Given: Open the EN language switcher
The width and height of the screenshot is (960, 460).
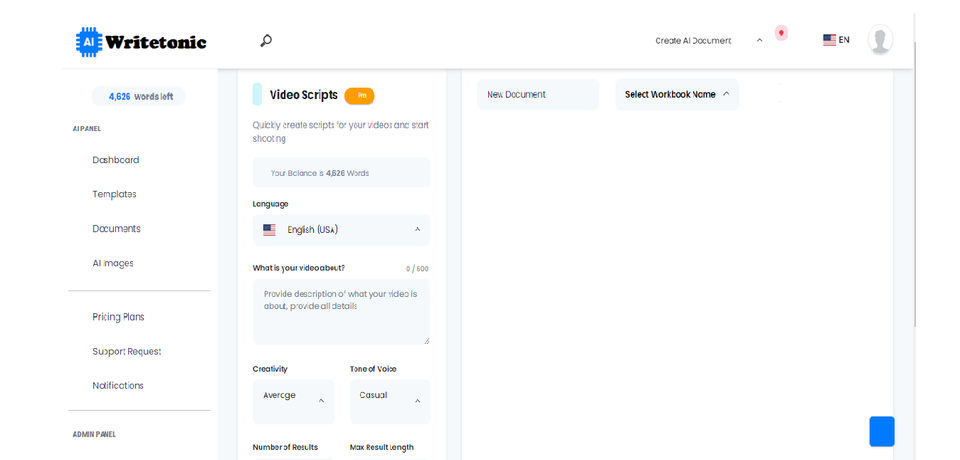Looking at the screenshot, I should 836,40.
